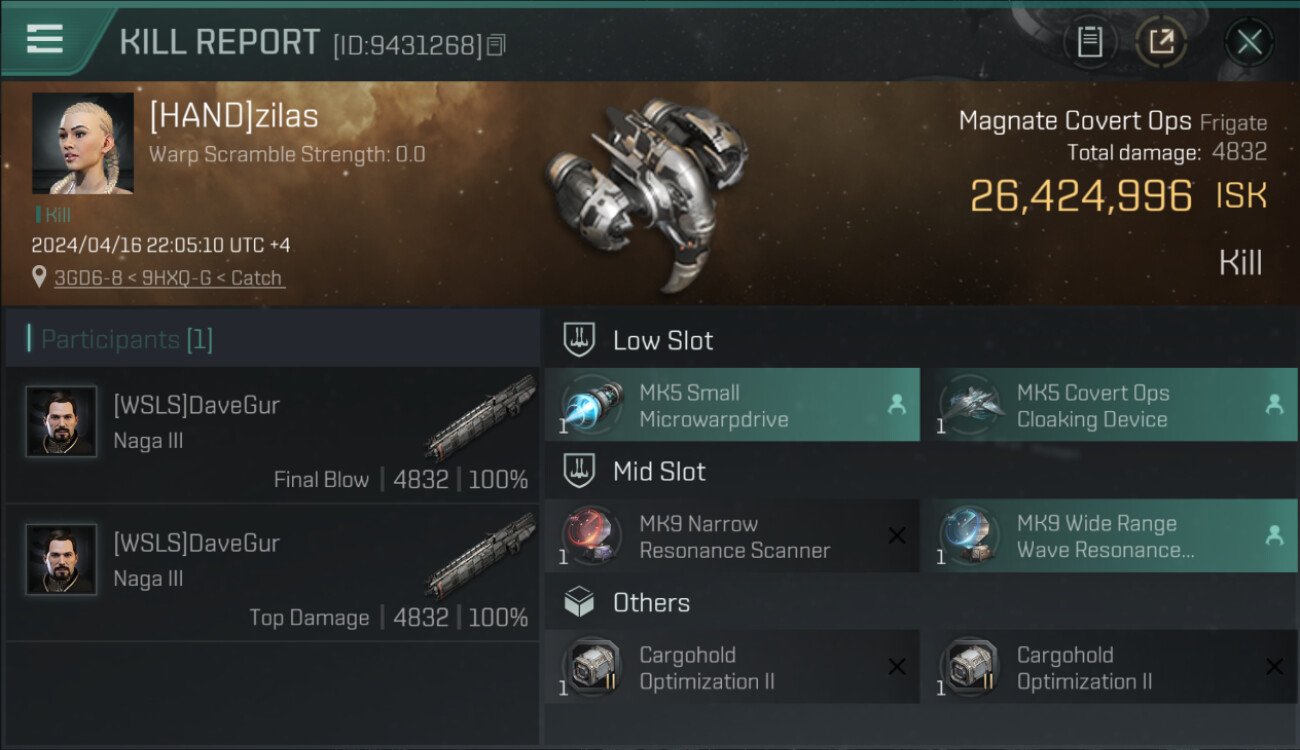This screenshot has height=750, width=1300.
Task: Click the first Cargohold Optimization II icon
Action: (591, 668)
